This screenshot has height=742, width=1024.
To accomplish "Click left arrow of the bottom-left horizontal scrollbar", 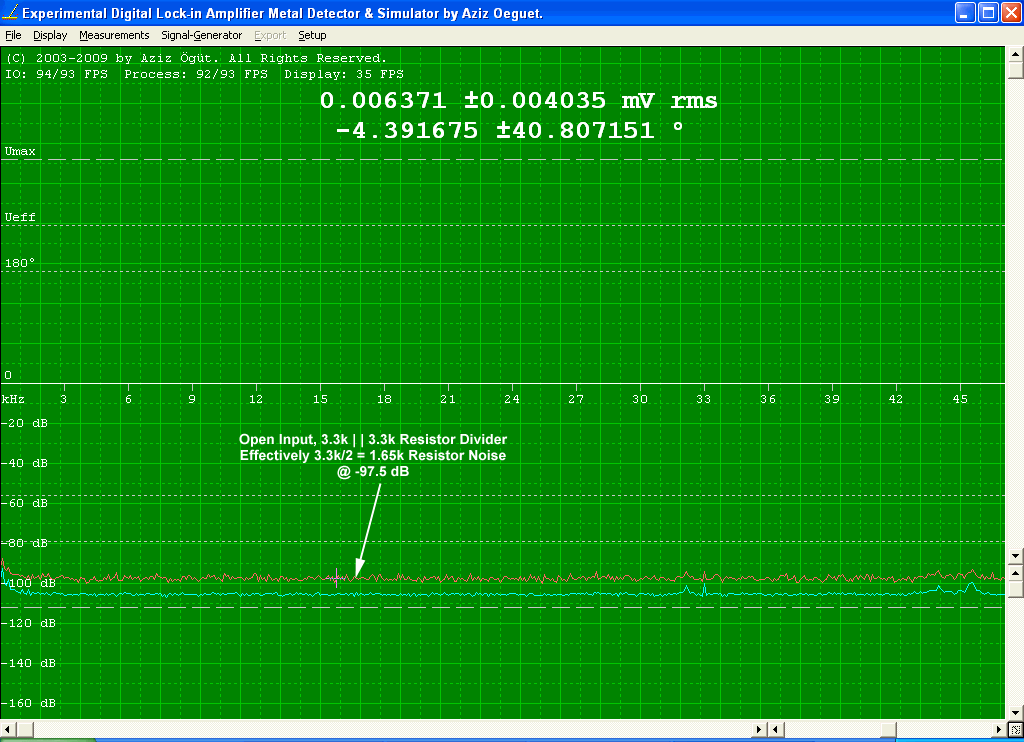I will click(8, 729).
